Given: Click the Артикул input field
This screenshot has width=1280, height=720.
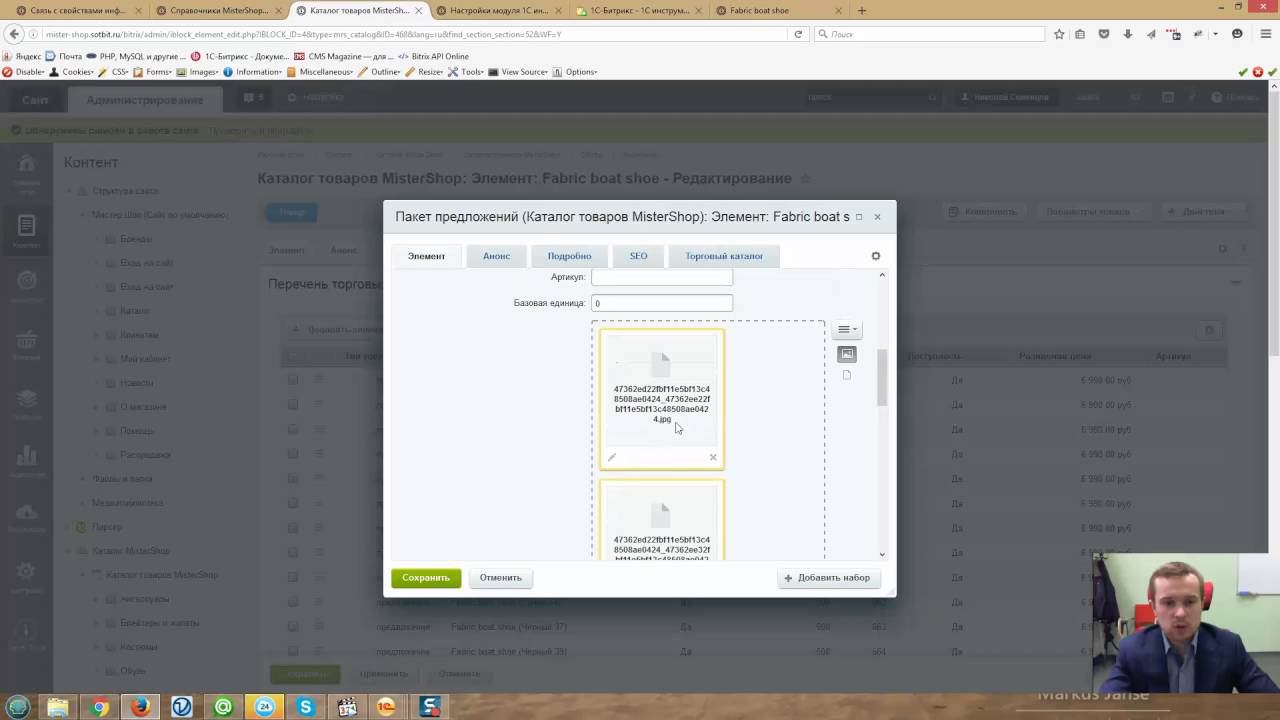Looking at the screenshot, I should pos(662,277).
